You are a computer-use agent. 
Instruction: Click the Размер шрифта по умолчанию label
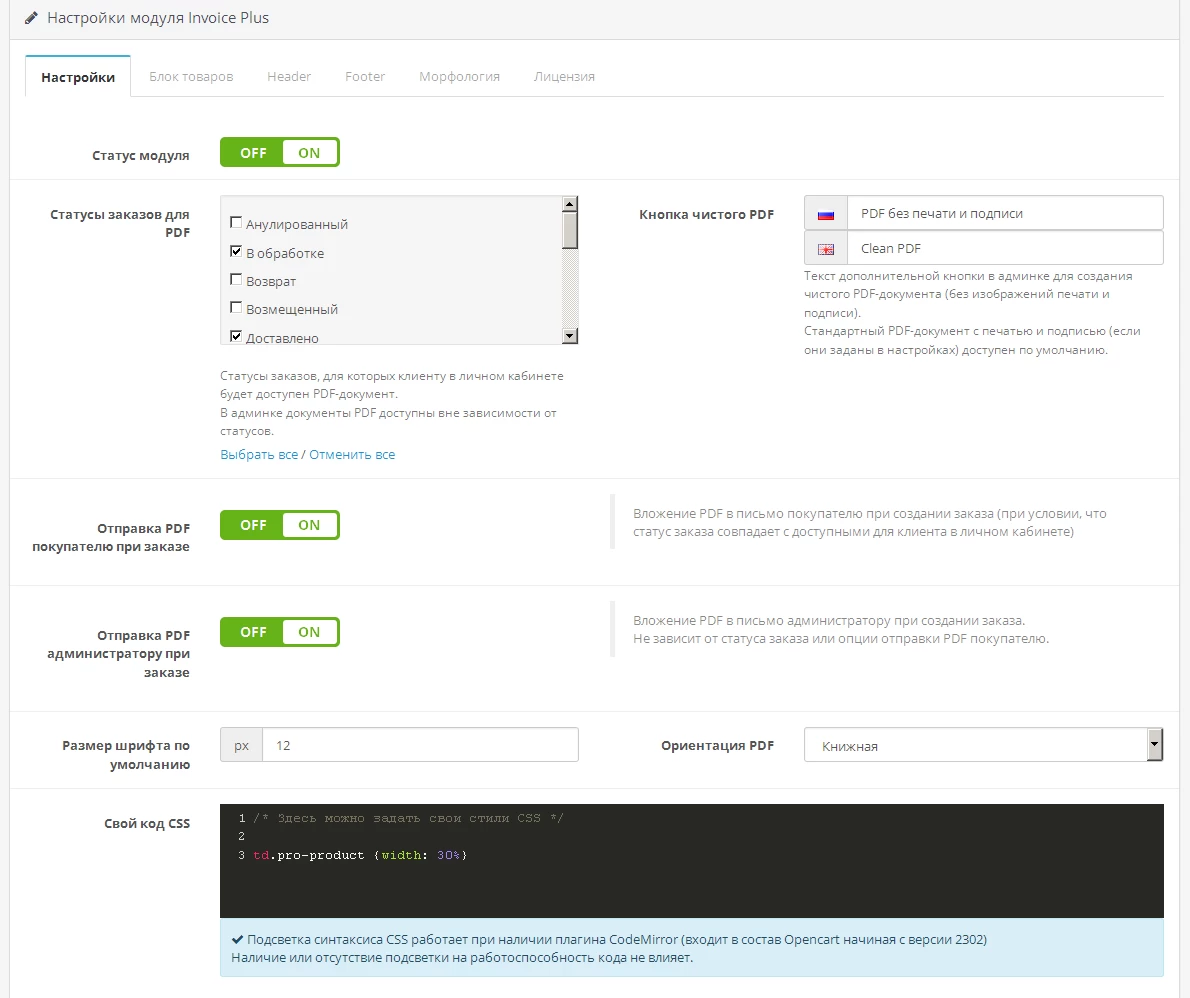pyautogui.click(x=126, y=754)
